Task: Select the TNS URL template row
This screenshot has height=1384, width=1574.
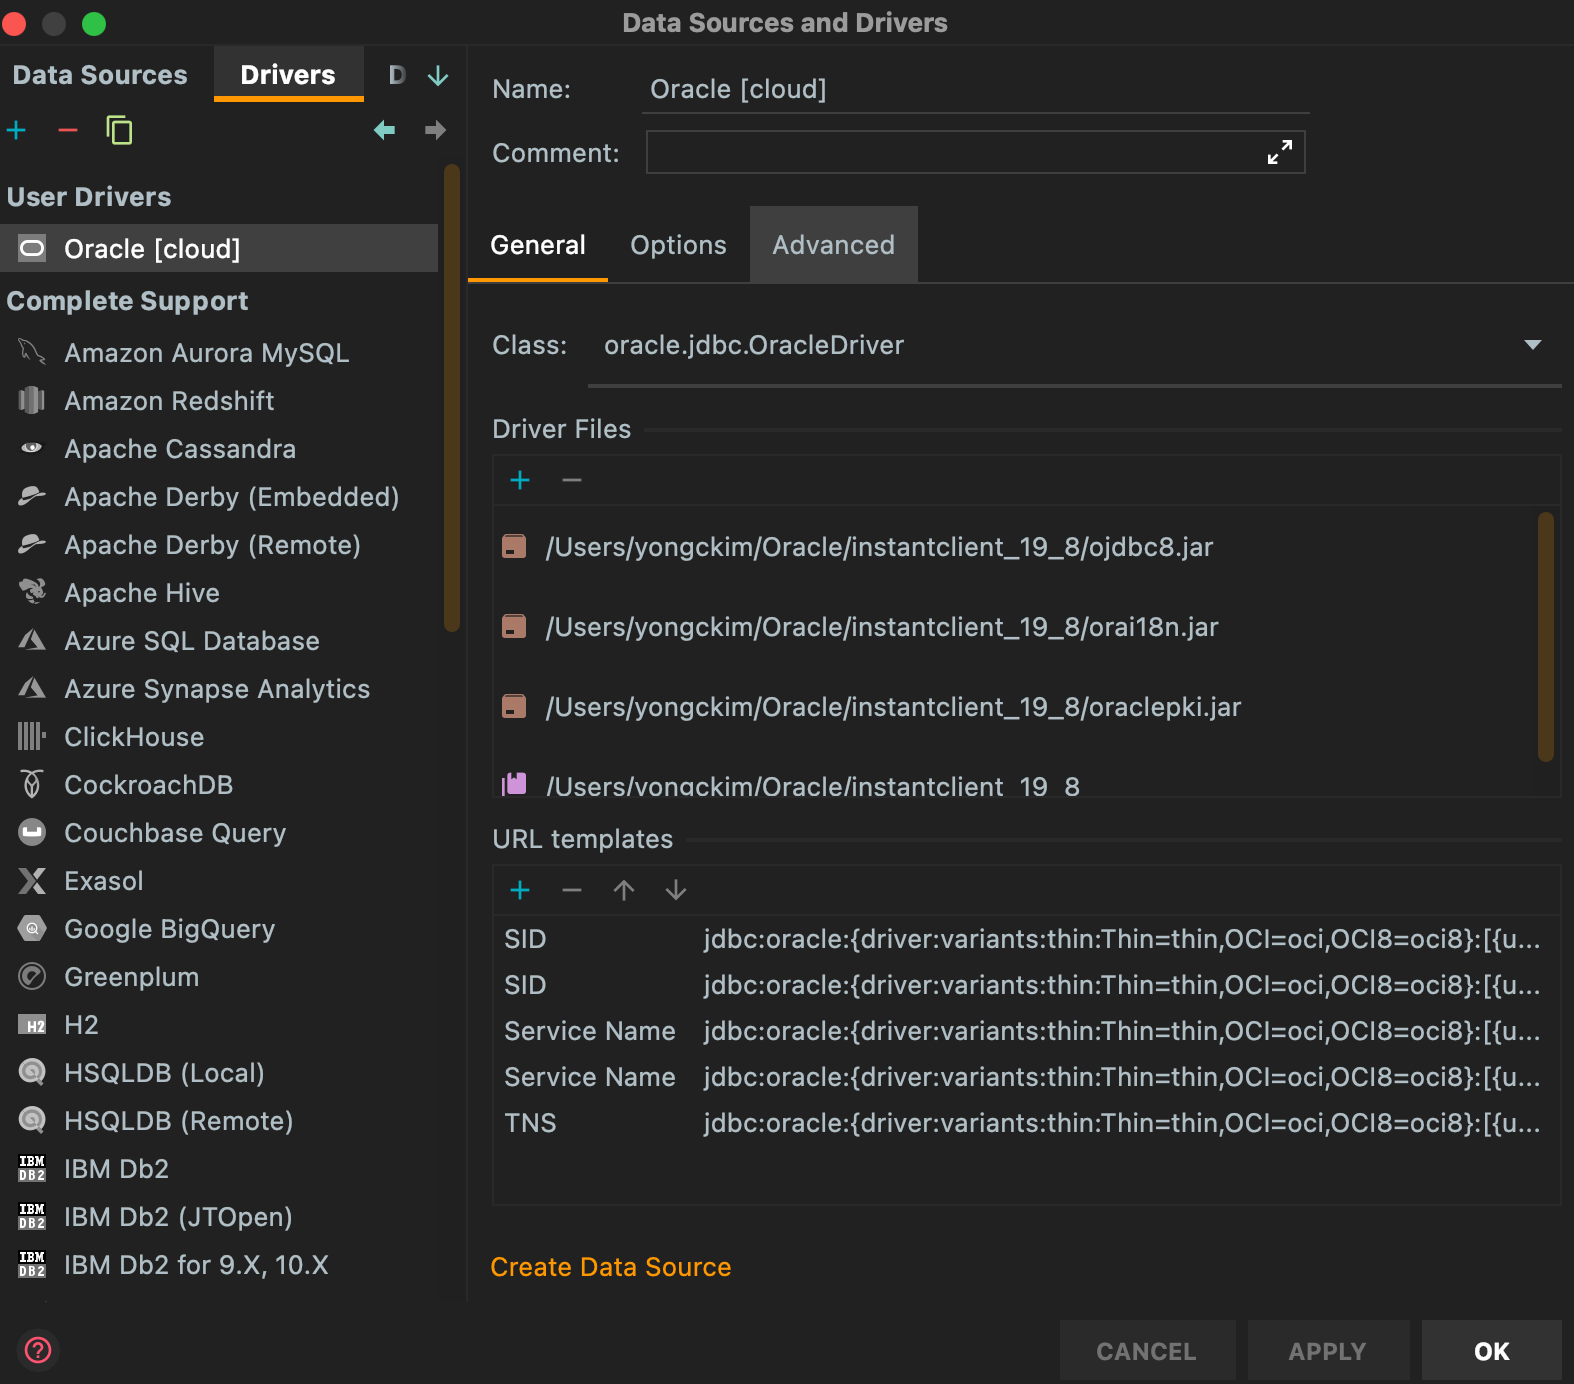Action: point(1026,1123)
